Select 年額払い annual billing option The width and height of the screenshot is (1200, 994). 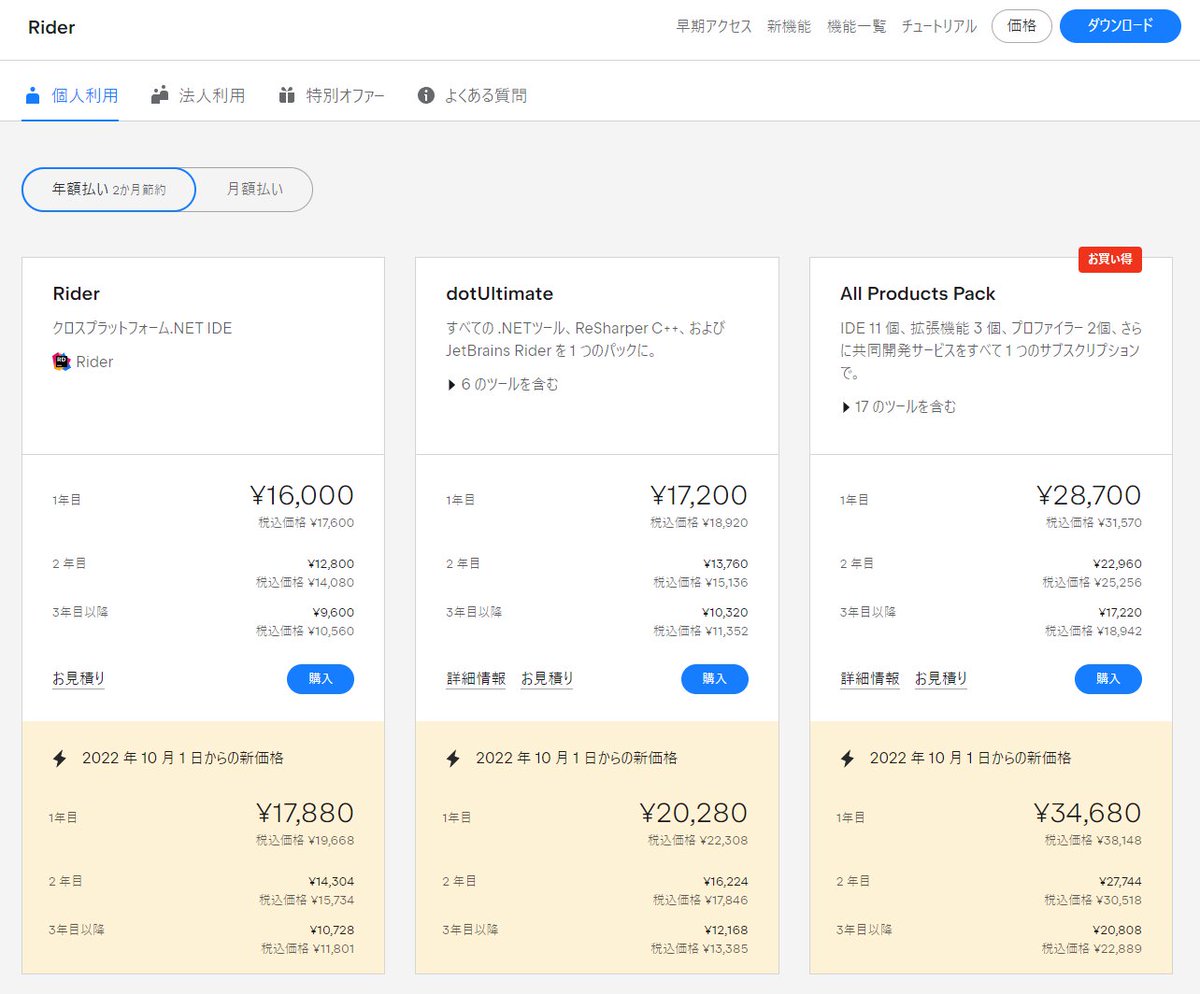[109, 189]
